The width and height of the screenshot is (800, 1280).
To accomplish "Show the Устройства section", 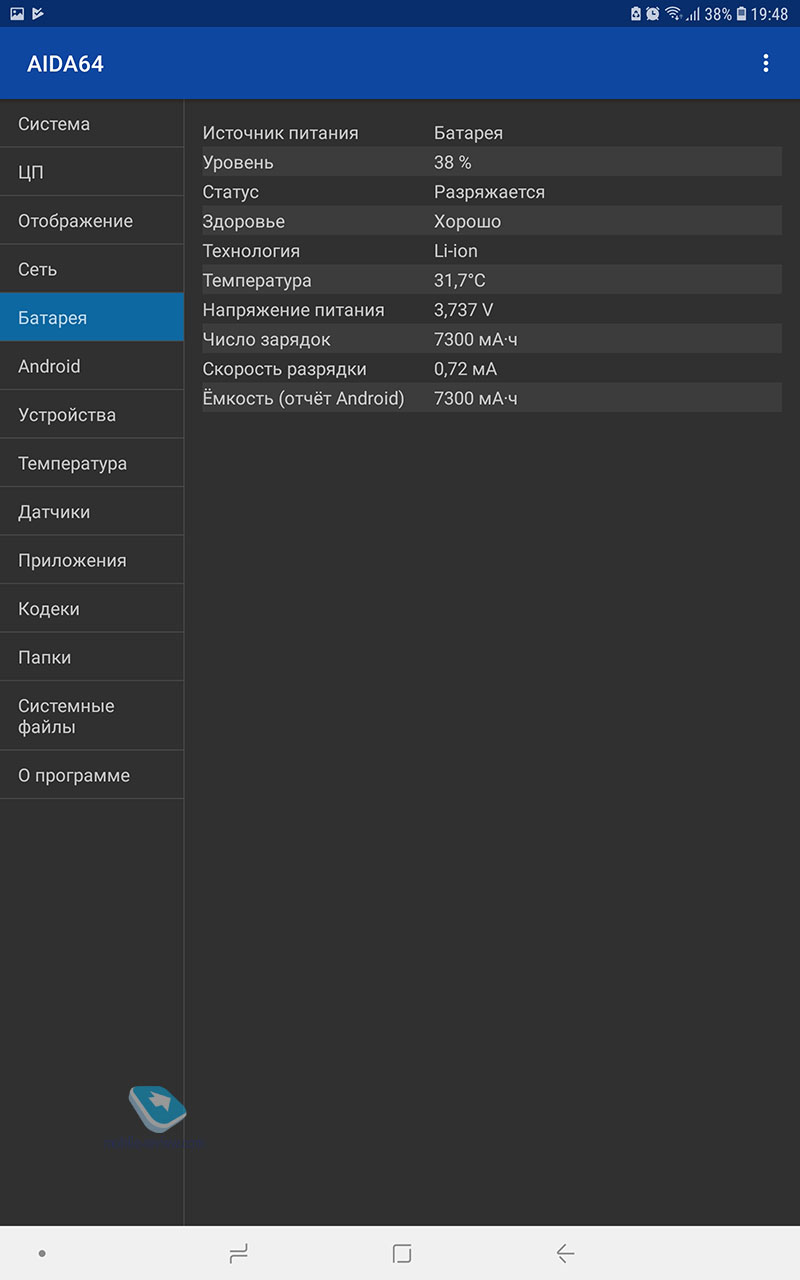I will pos(92,415).
